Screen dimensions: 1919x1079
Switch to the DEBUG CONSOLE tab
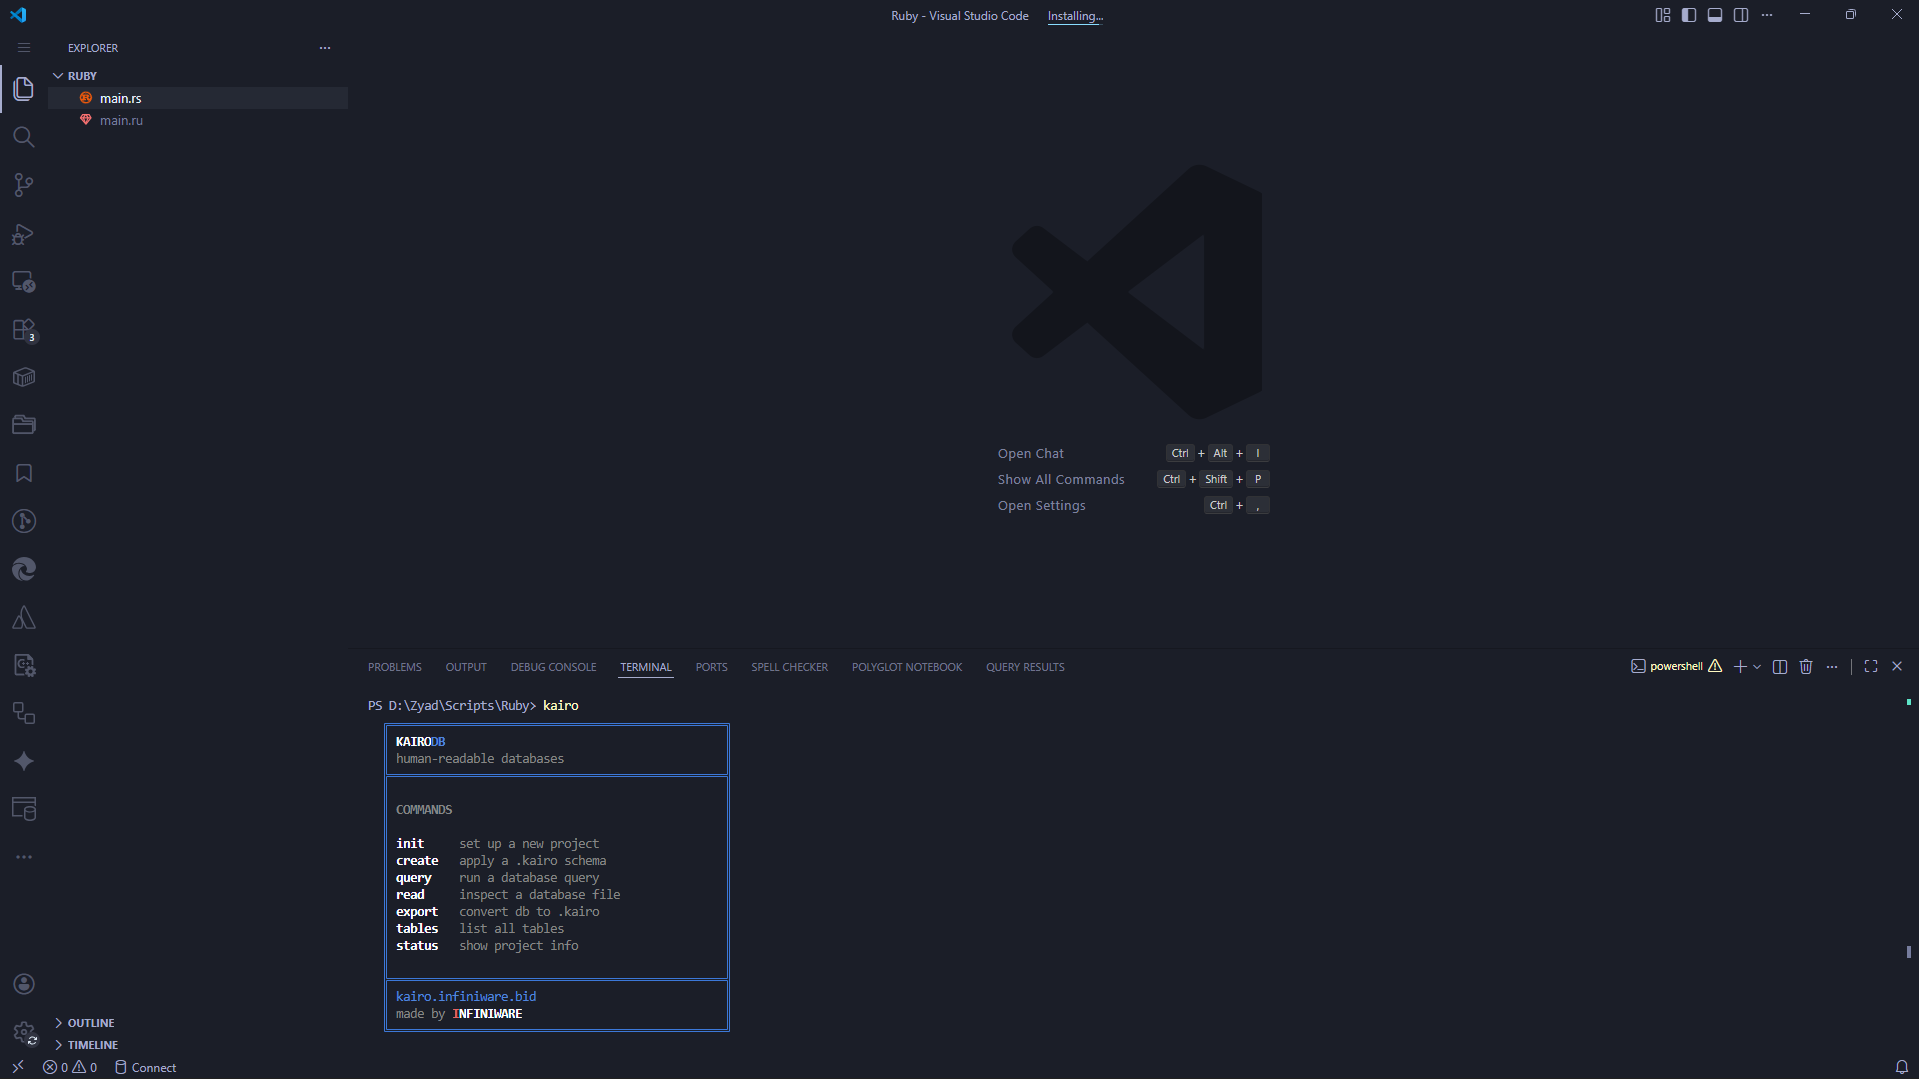[x=553, y=667]
